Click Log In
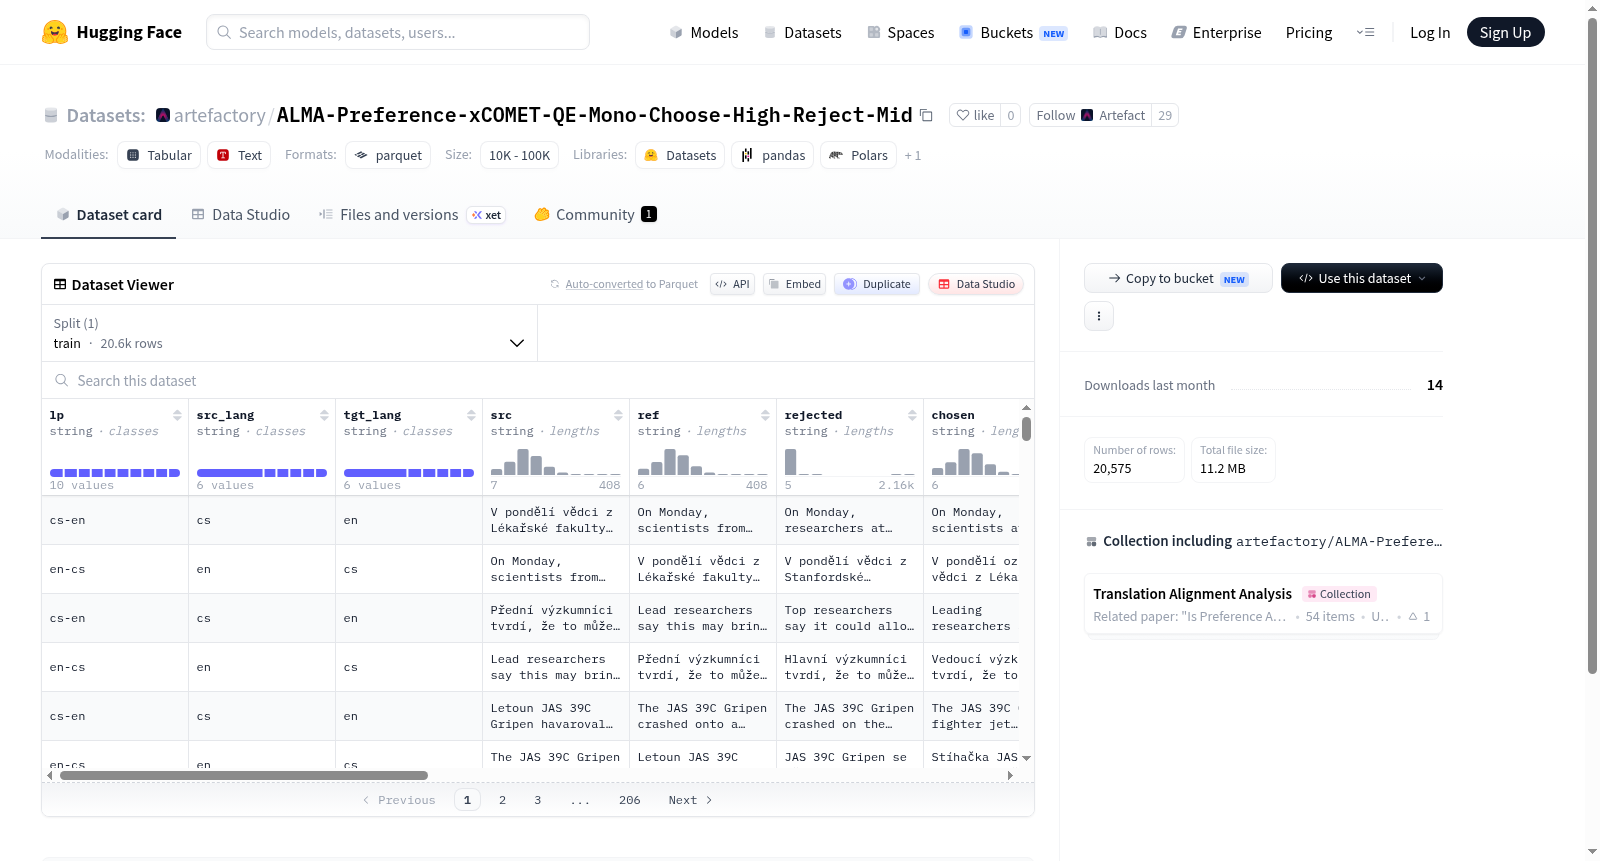The height and width of the screenshot is (861, 1600). [x=1430, y=32]
